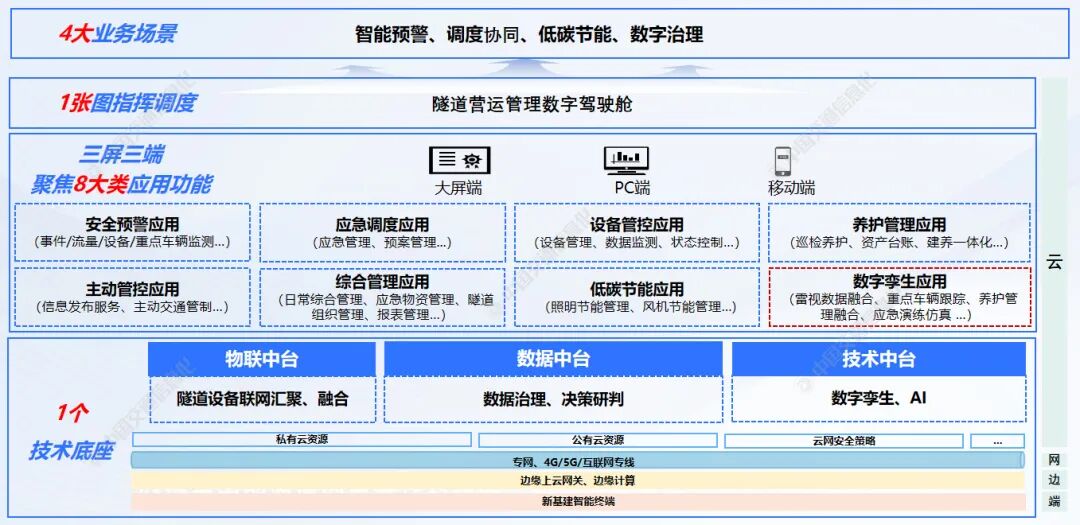The image size is (1080, 525).
Task: Click the (照明节能管理、风机节能管理...) subtitle
Action: pos(640,307)
